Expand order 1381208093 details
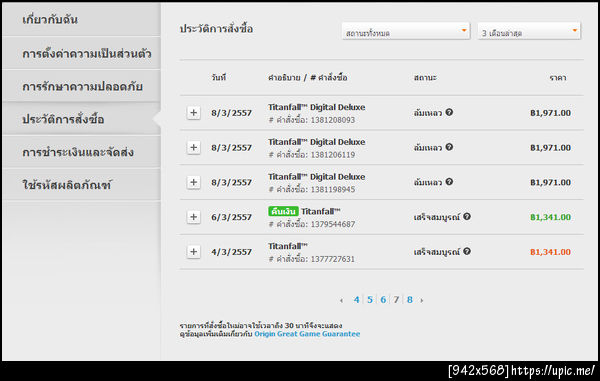Viewport: 600px width, 381px height. [194, 112]
